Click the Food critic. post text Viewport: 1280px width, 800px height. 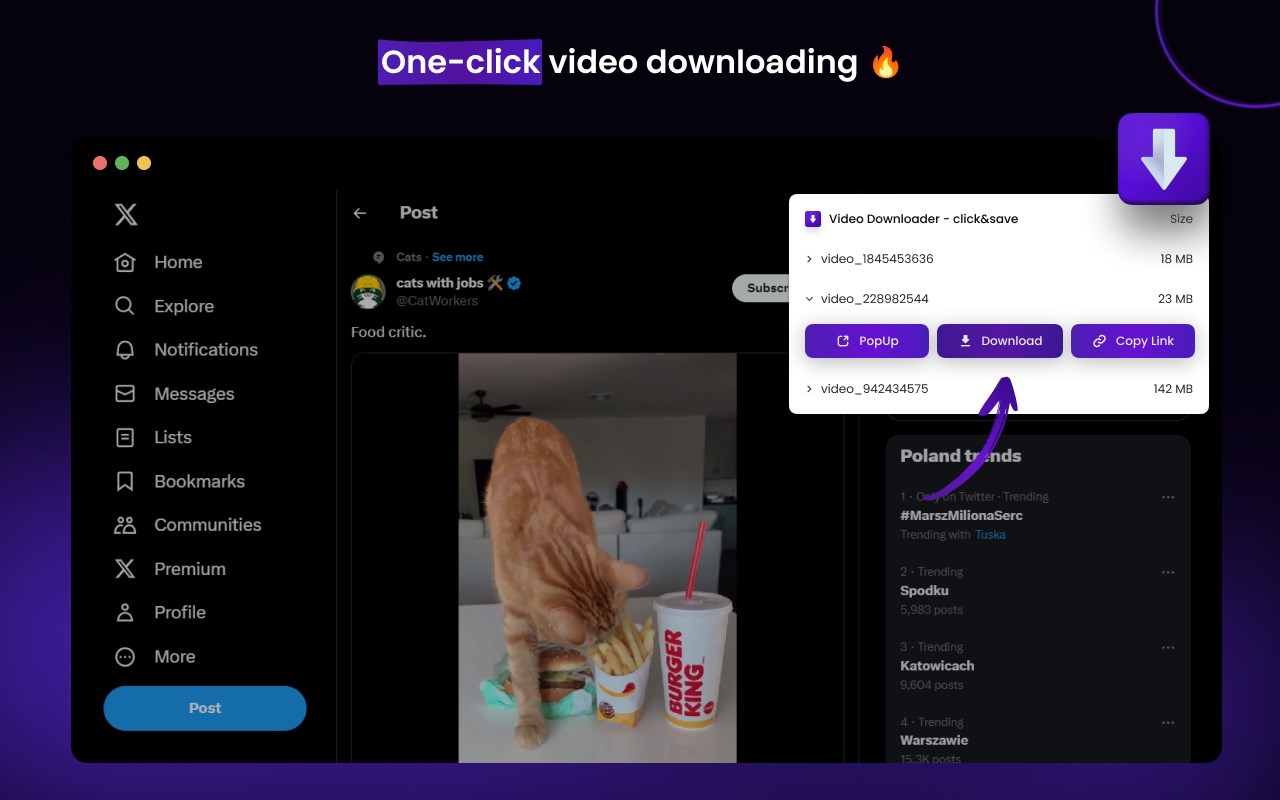pyautogui.click(x=389, y=332)
